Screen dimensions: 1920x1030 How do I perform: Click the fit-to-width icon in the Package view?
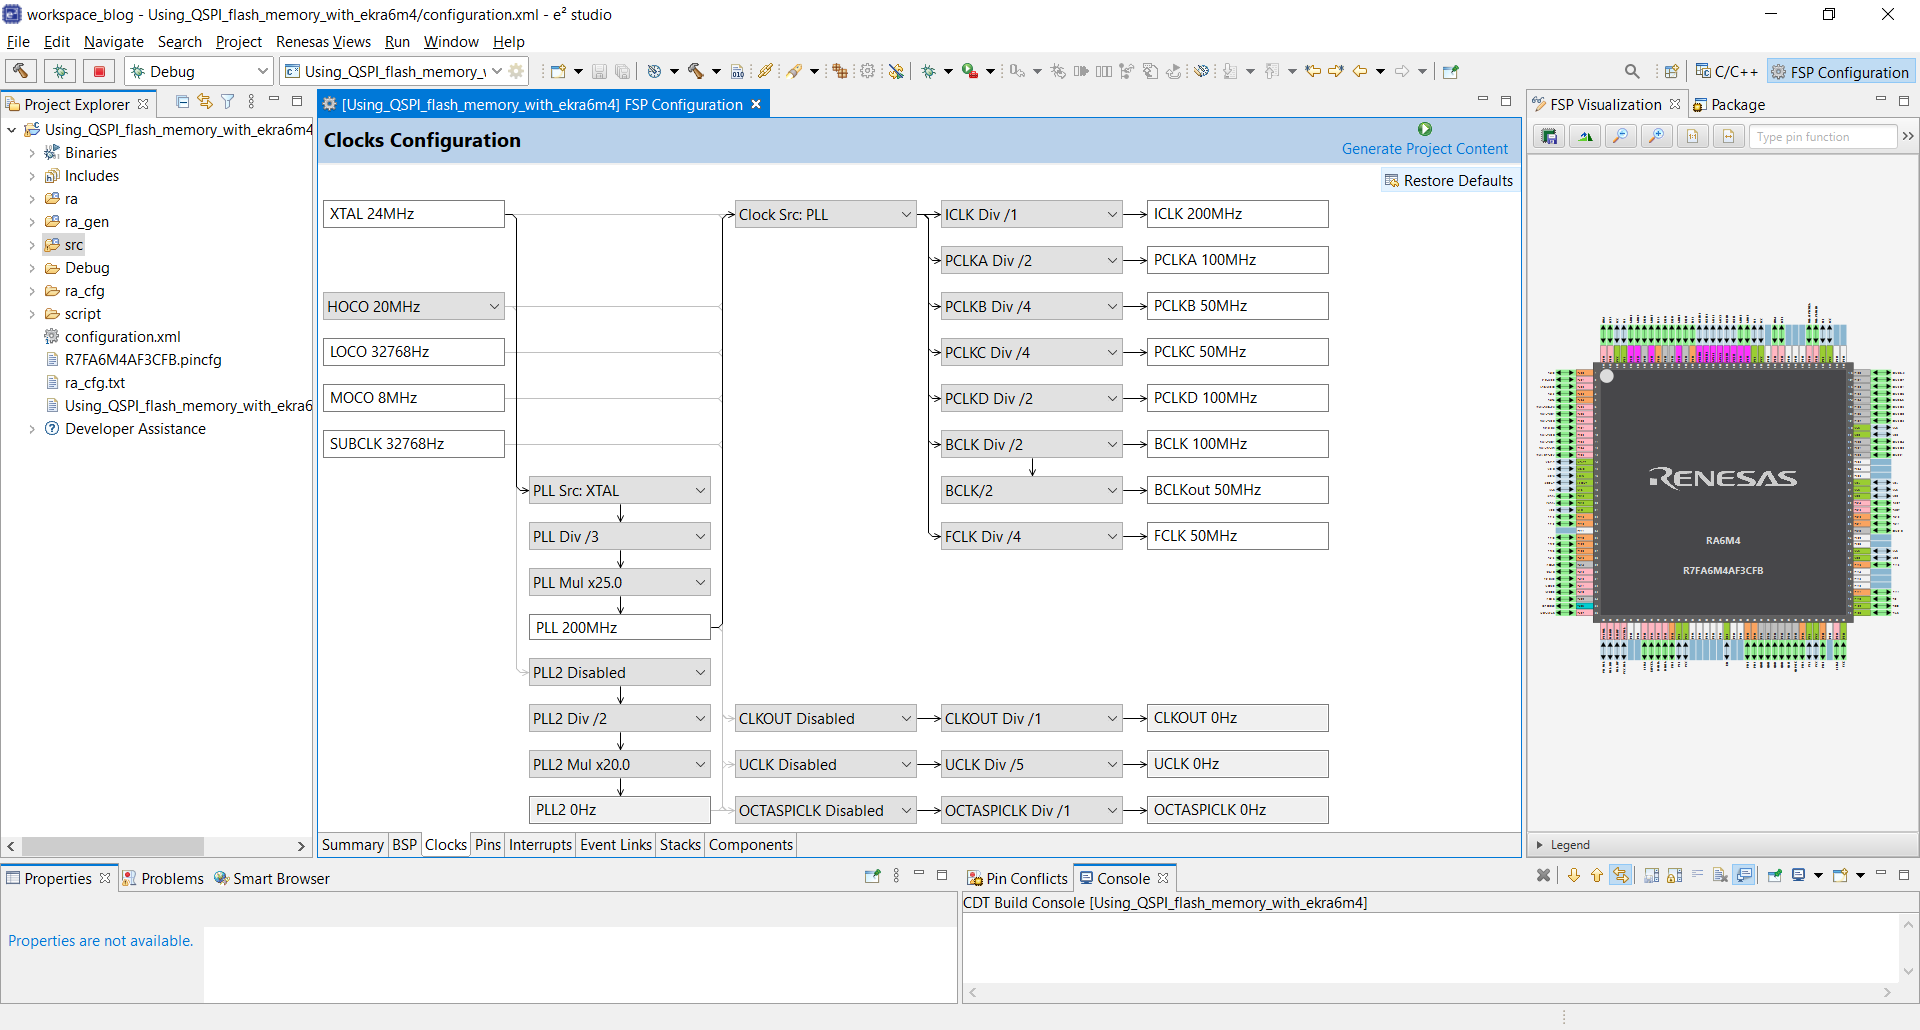(1729, 136)
